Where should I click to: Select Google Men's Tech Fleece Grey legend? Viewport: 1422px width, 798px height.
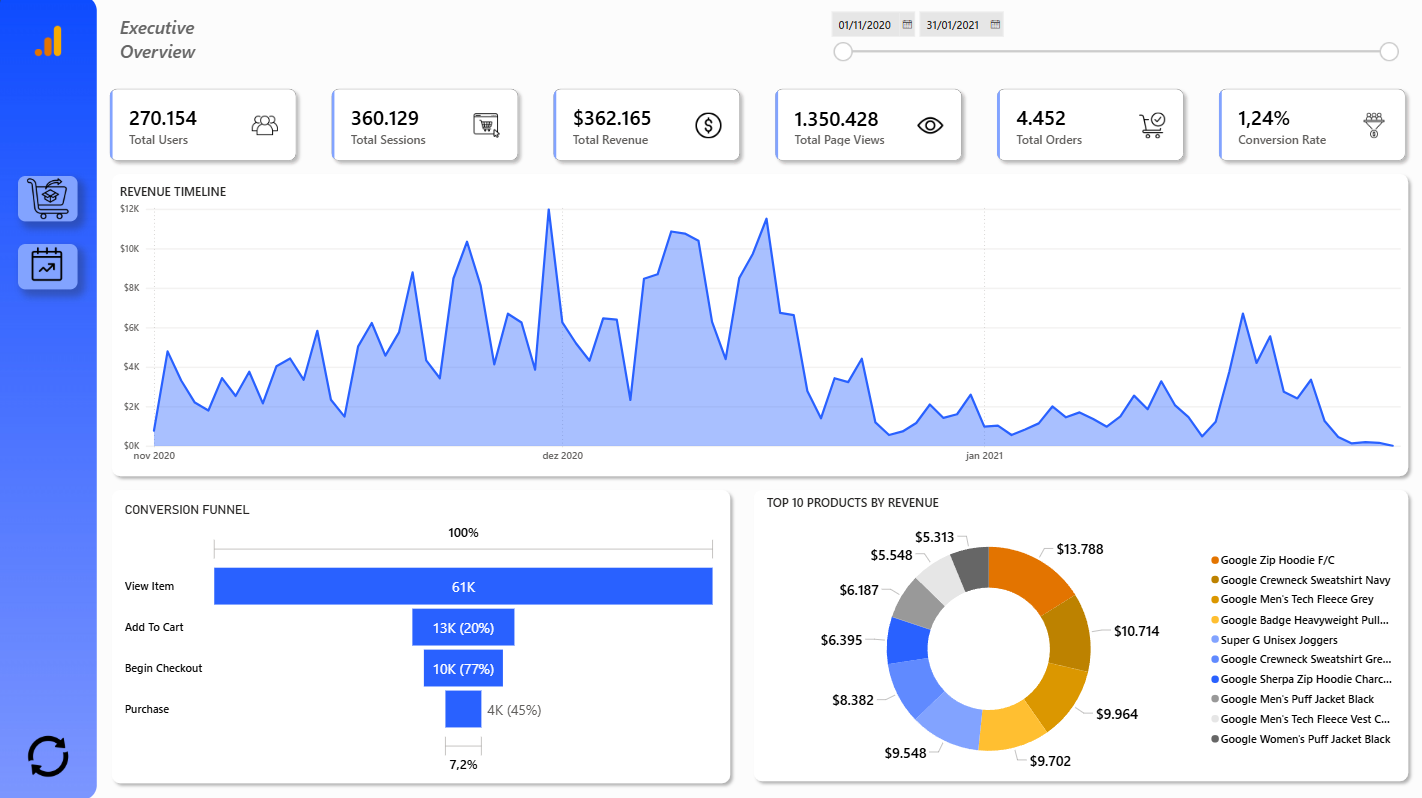pyautogui.click(x=1292, y=600)
